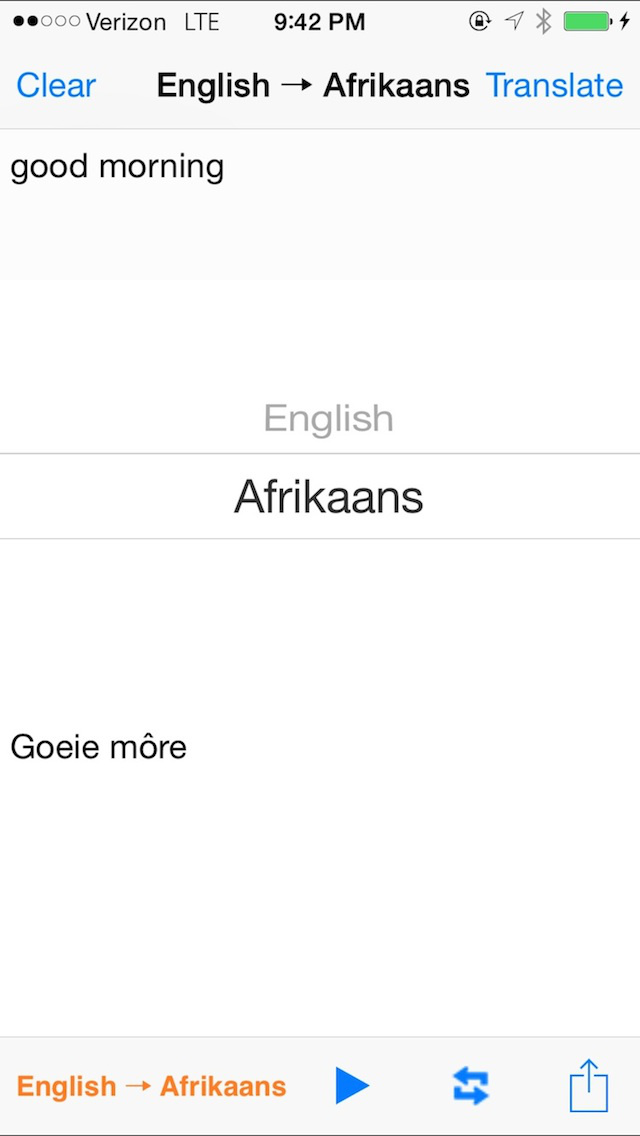640x1136 pixels.
Task: Tap the Clear button
Action: coord(56,86)
